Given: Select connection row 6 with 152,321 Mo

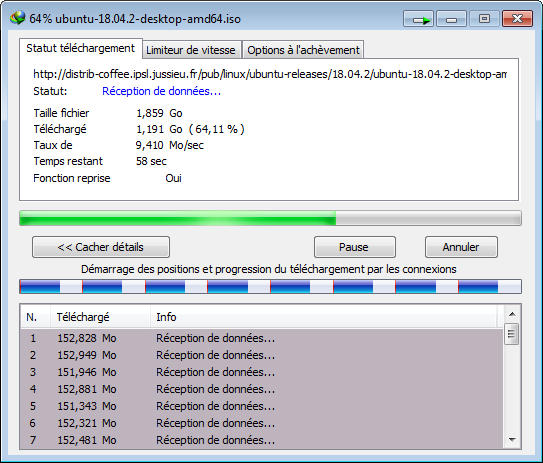Looking at the screenshot, I should pos(261,423).
